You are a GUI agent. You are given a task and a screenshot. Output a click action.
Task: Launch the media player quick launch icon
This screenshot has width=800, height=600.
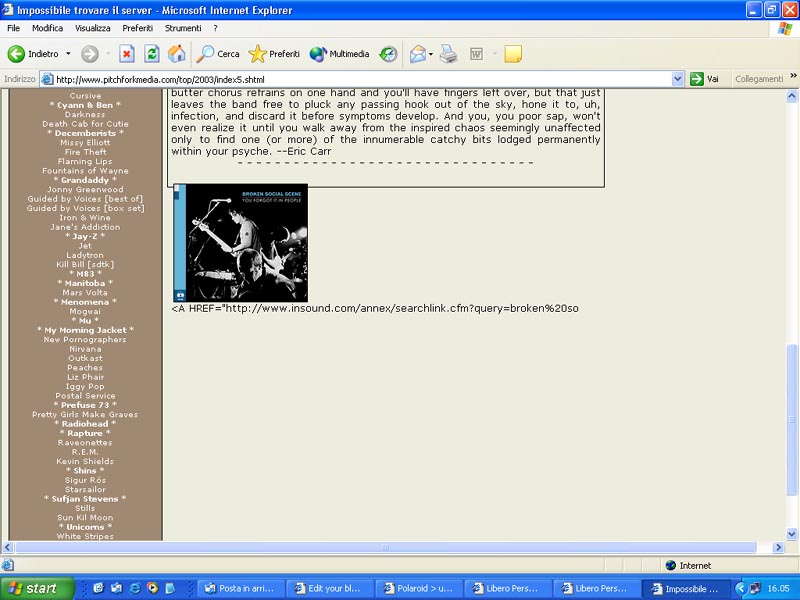click(153, 588)
